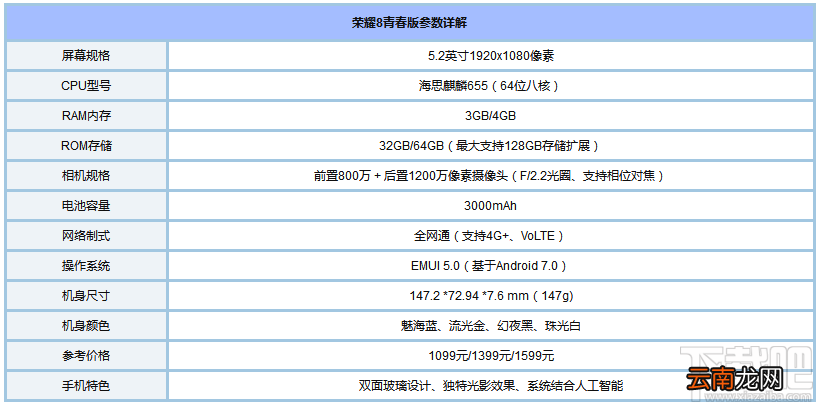The width and height of the screenshot is (820, 407).
Task: Click the value 3000mAh
Action: [491, 206]
